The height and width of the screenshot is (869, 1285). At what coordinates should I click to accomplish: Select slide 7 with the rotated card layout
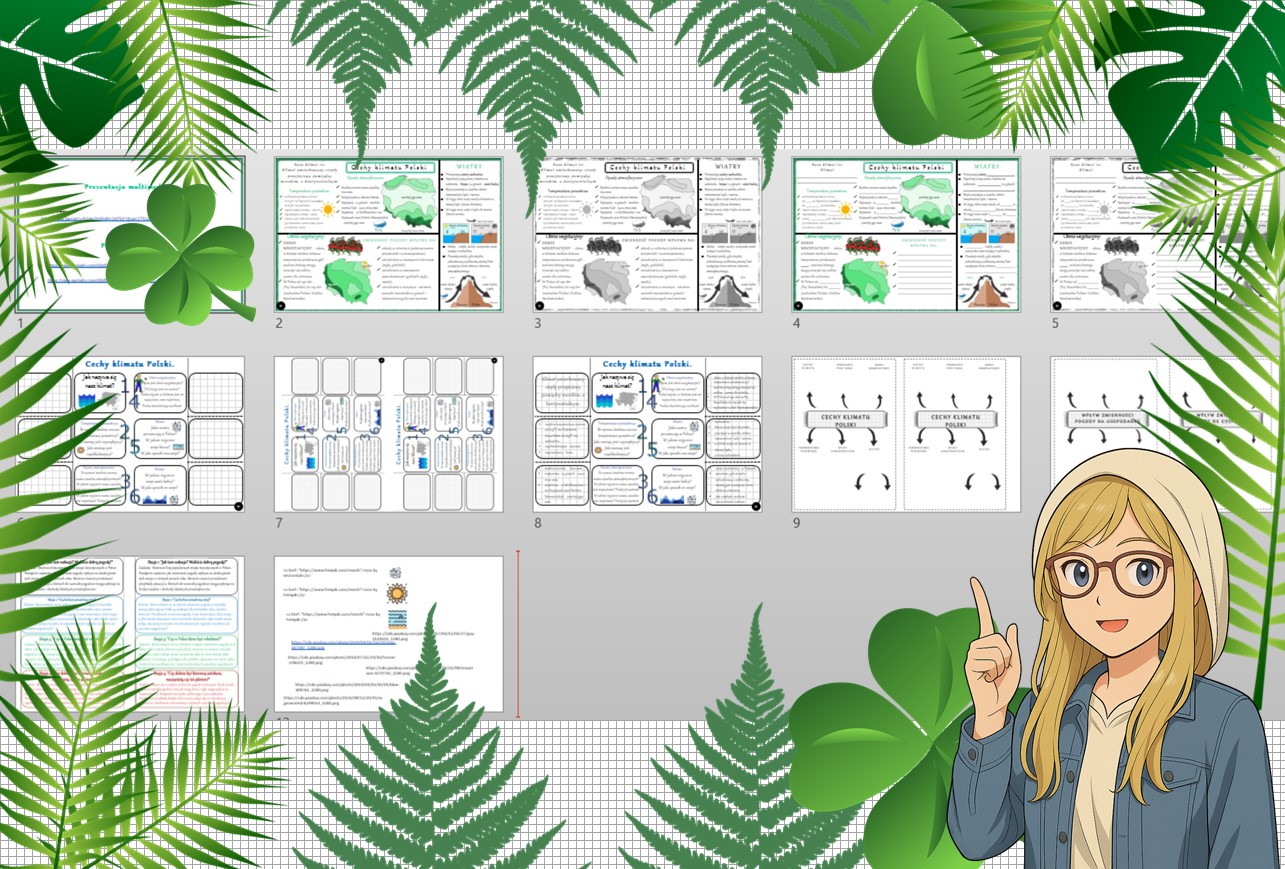389,434
